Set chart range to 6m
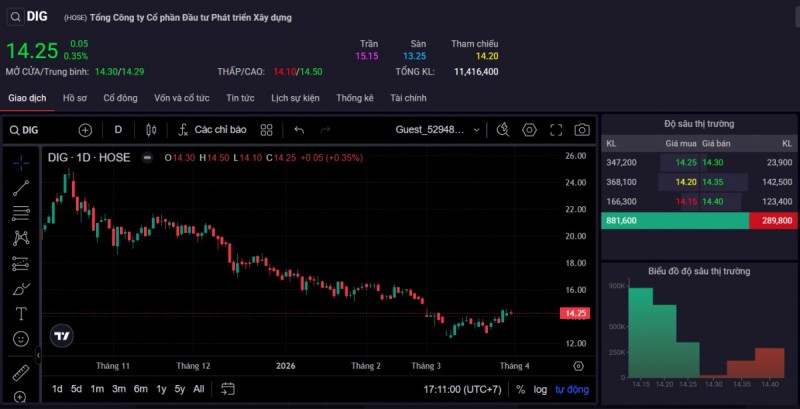Image resolution: width=800 pixels, height=409 pixels. 140,389
